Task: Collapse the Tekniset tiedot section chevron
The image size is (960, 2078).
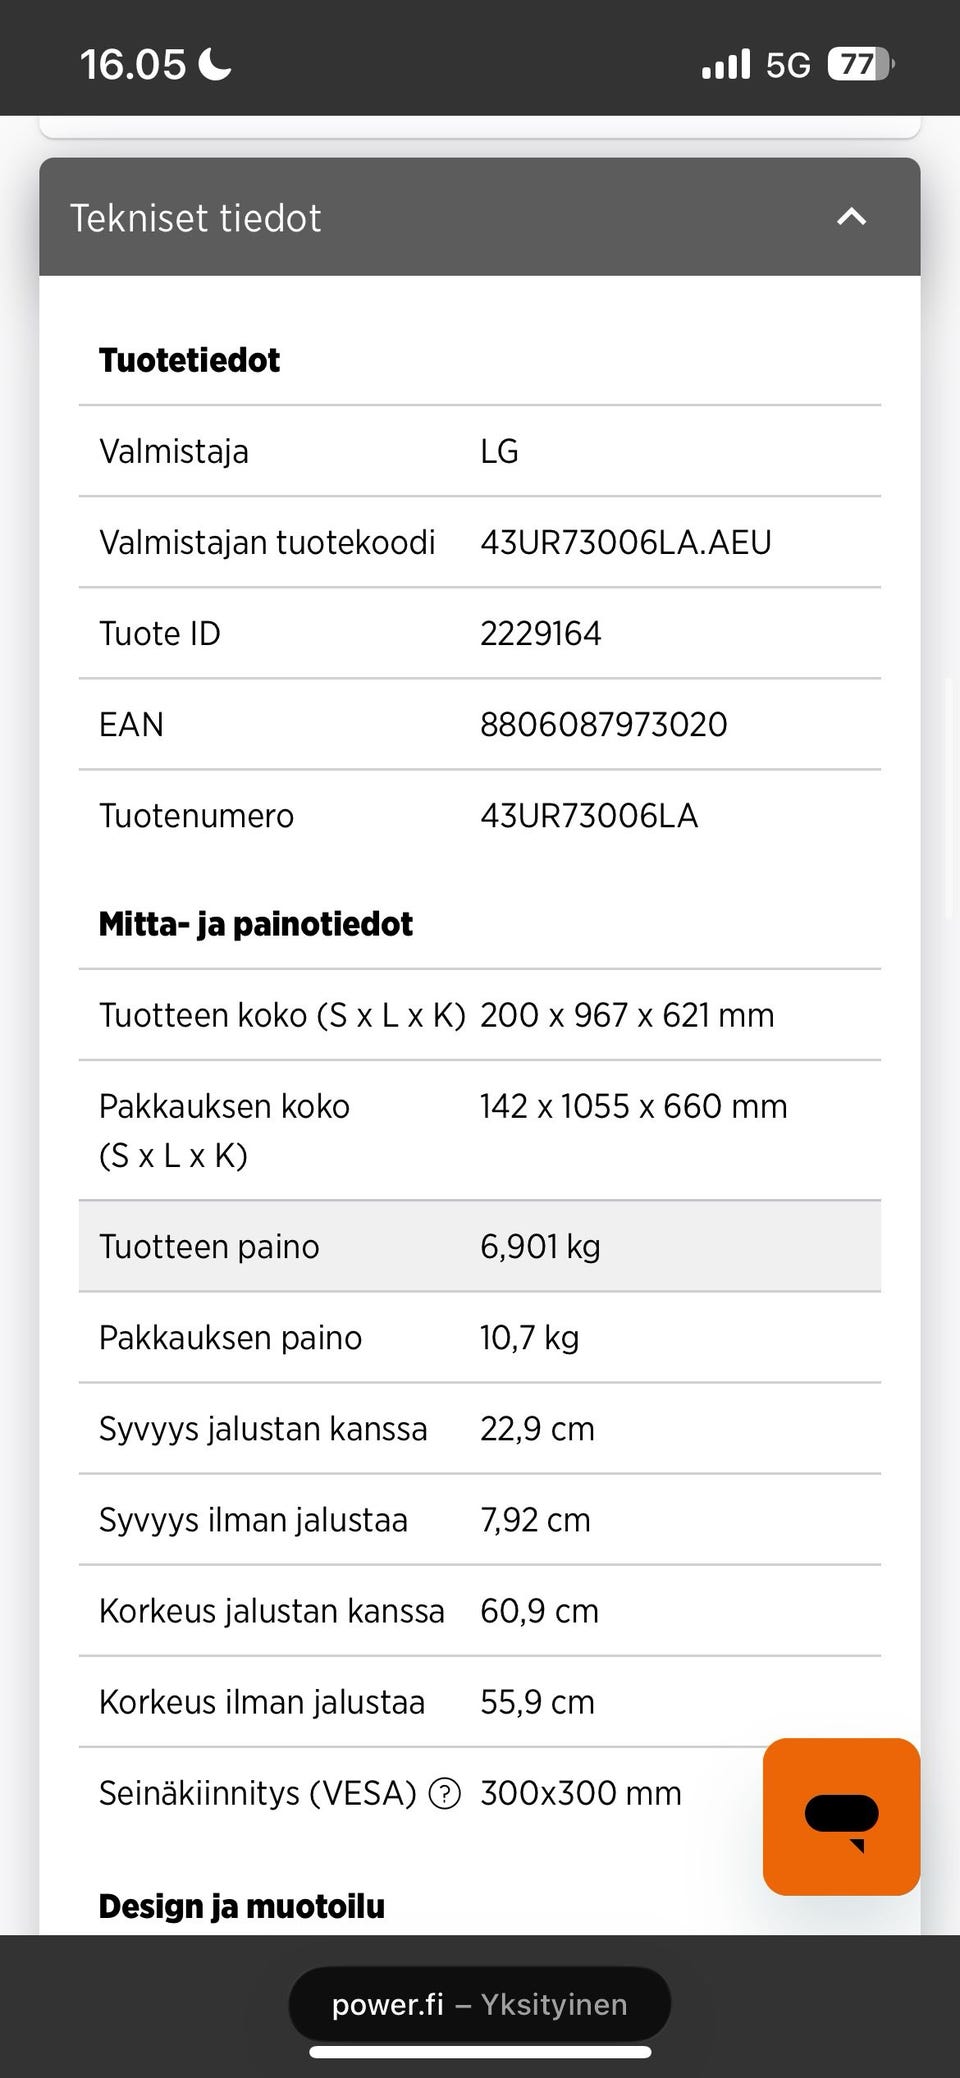Action: point(851,216)
